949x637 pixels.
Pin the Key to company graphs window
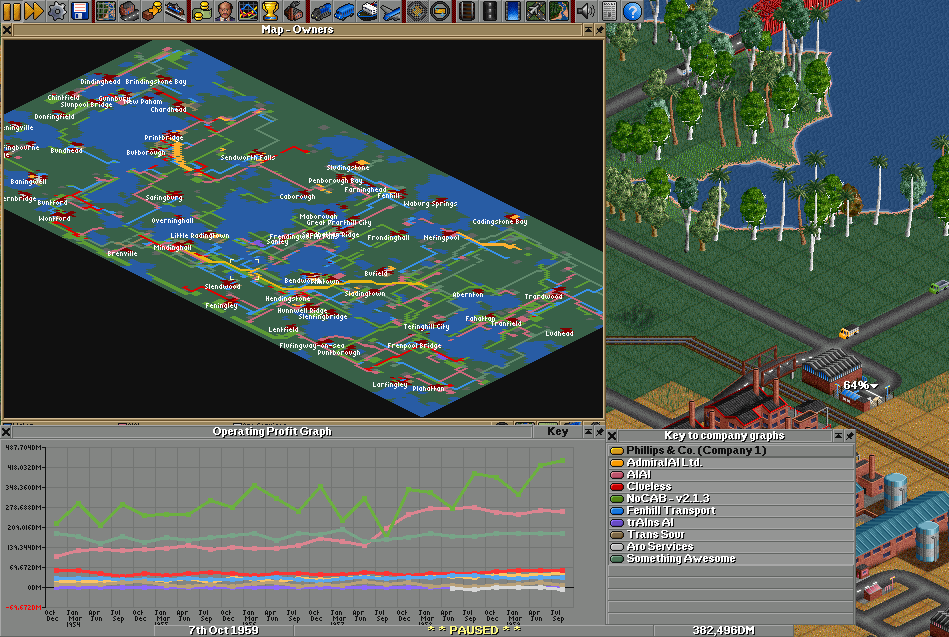[850, 436]
